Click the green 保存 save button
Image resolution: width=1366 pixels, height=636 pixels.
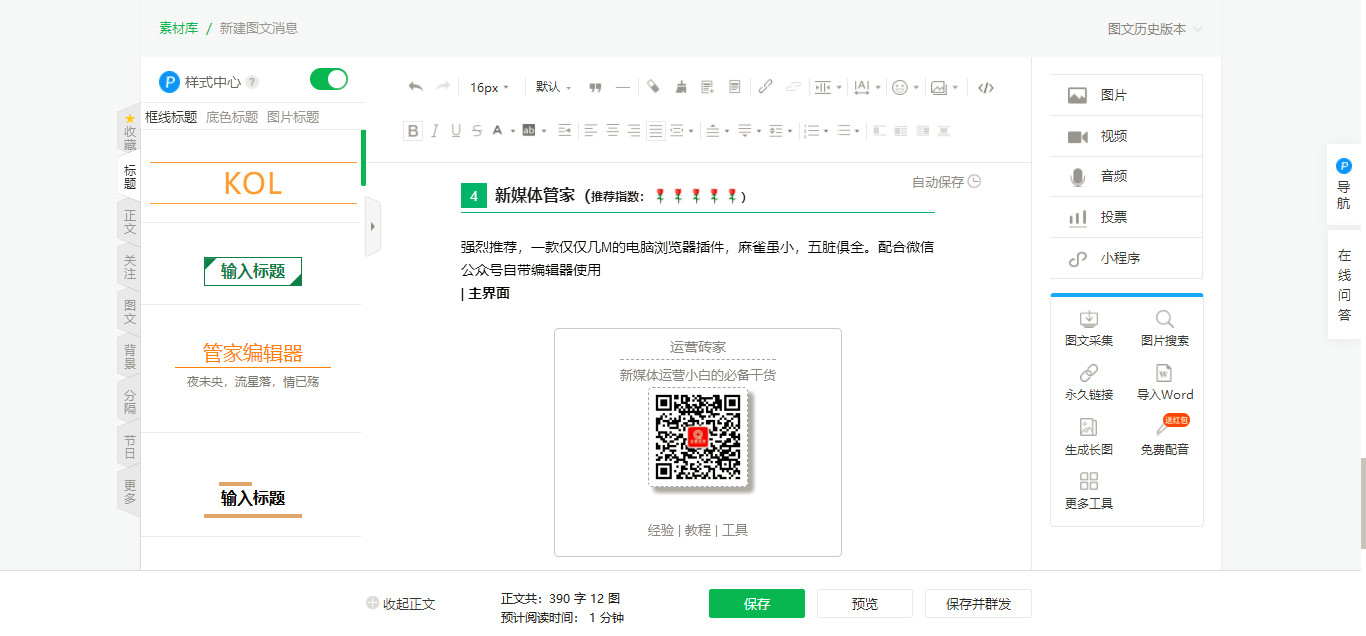pyautogui.click(x=756, y=603)
